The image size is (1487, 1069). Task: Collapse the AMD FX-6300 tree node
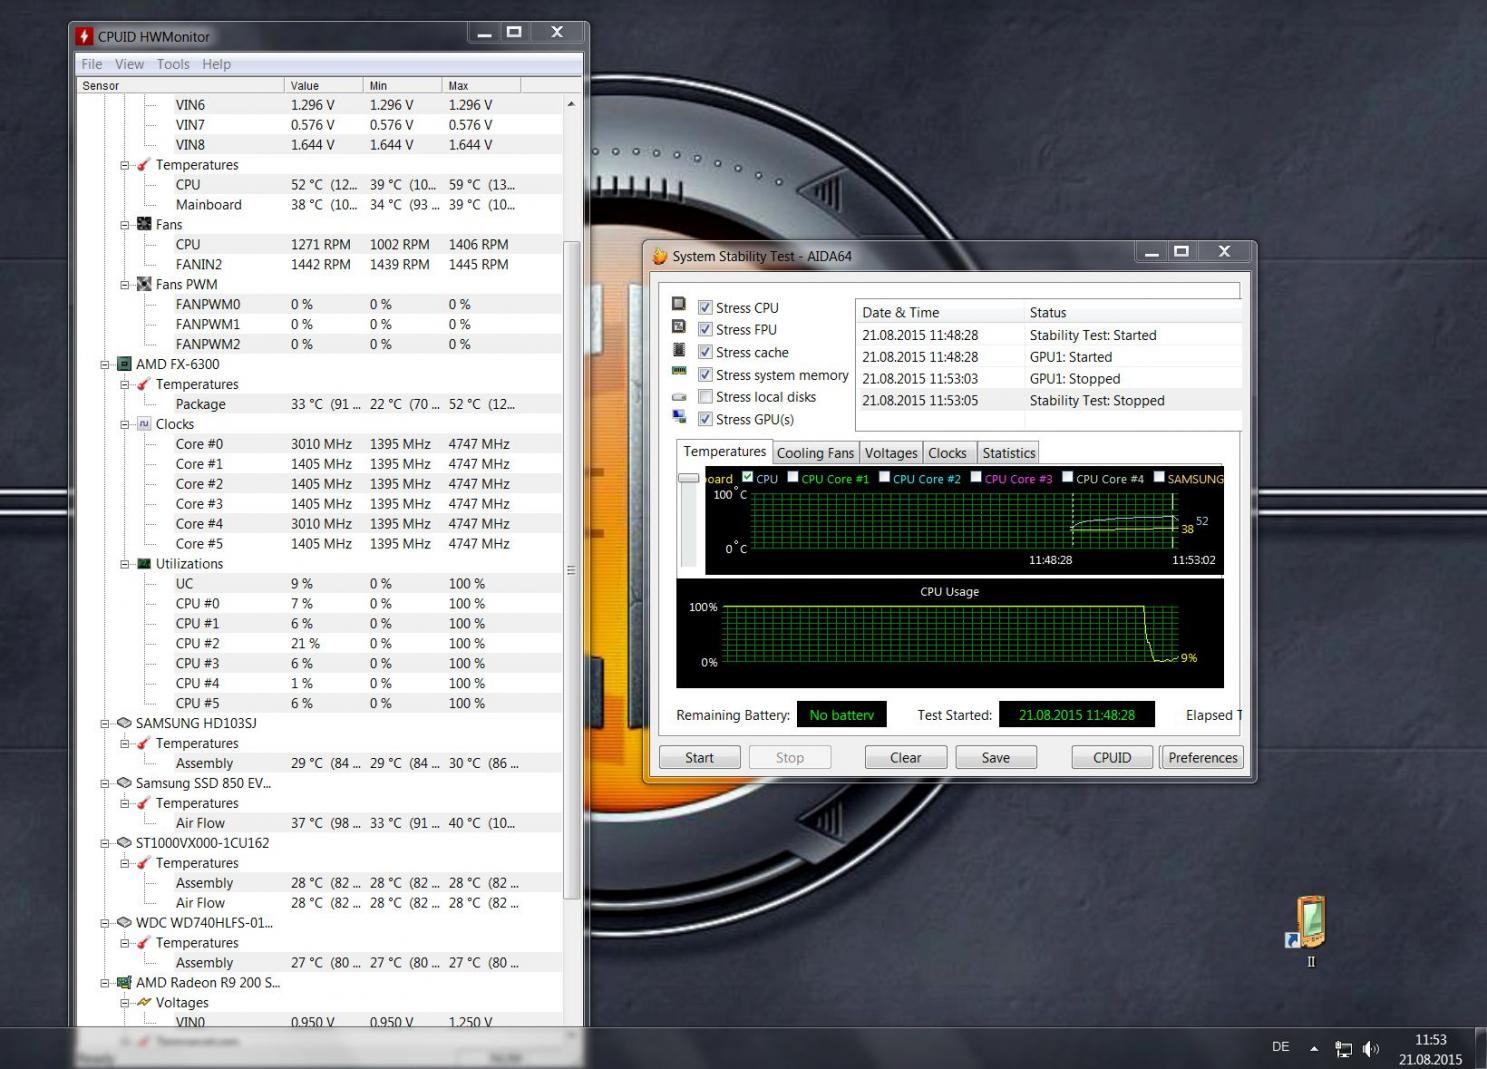tap(105, 364)
